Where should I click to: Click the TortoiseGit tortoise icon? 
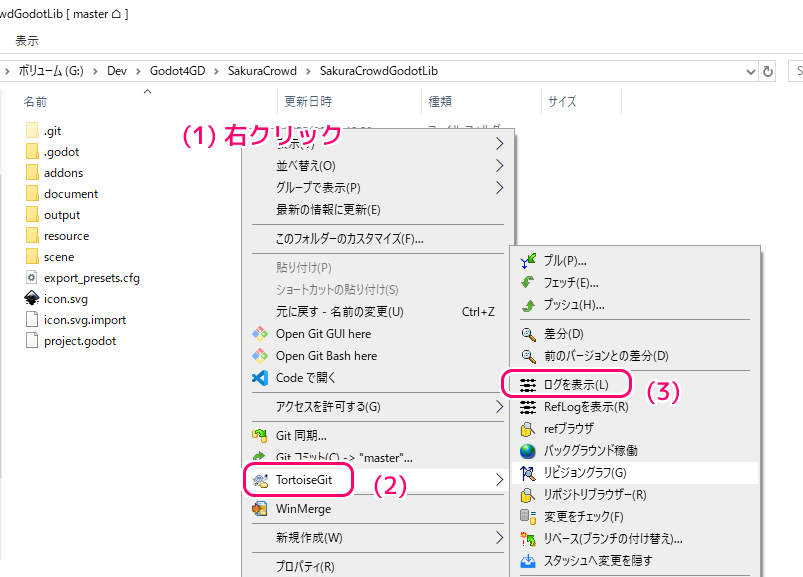tap(260, 480)
